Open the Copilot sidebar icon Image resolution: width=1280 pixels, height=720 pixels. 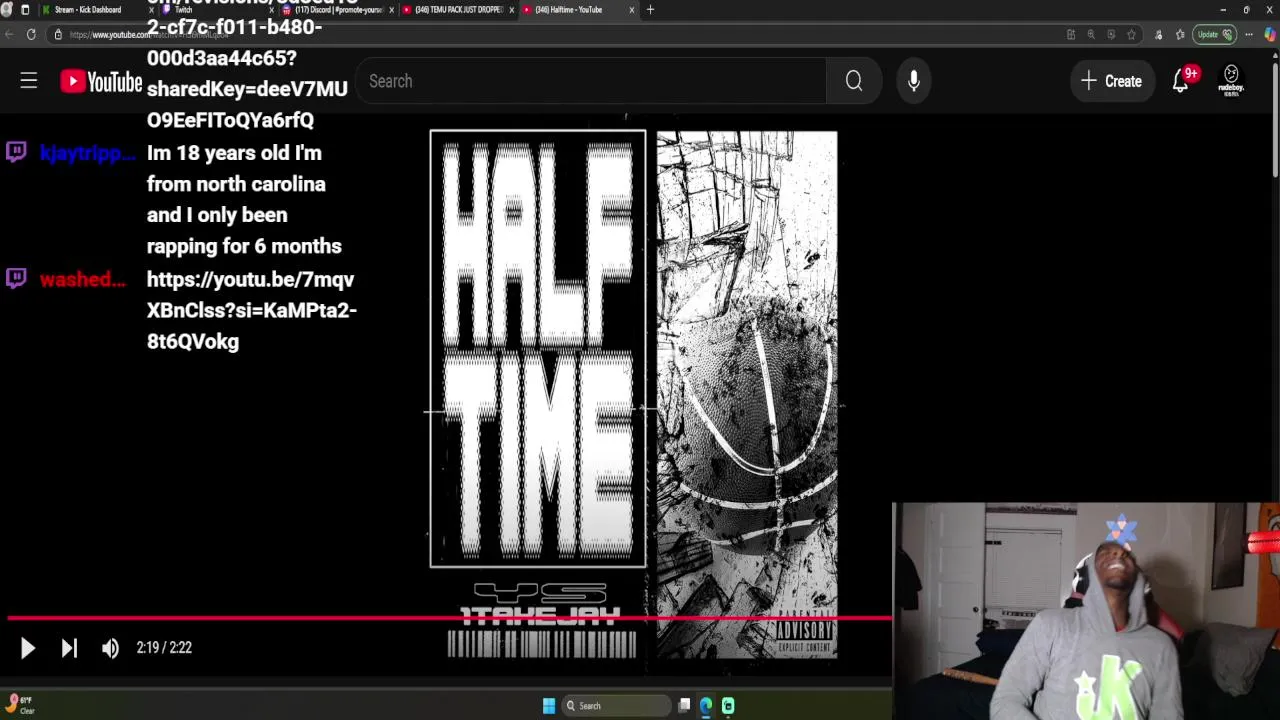[x=1270, y=34]
